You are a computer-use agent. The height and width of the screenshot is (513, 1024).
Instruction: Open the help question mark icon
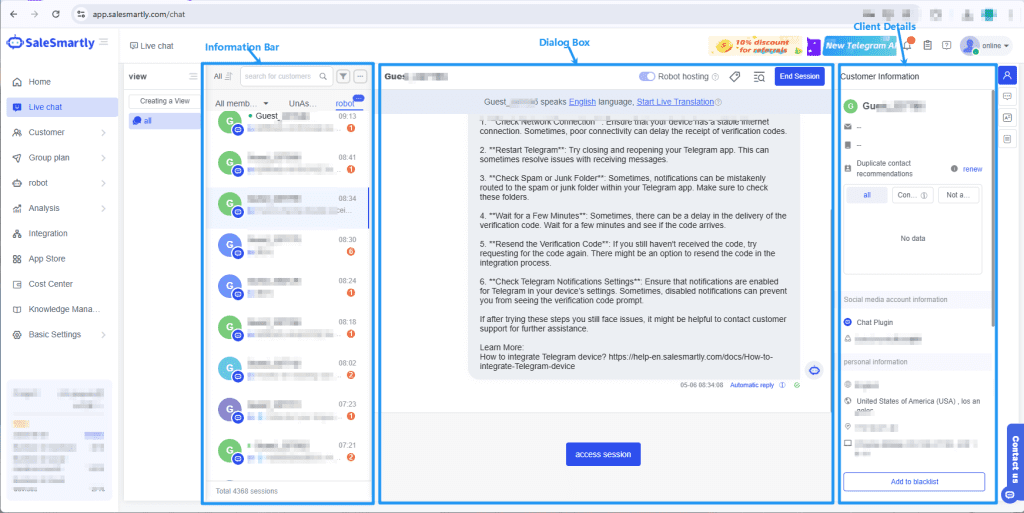point(946,46)
